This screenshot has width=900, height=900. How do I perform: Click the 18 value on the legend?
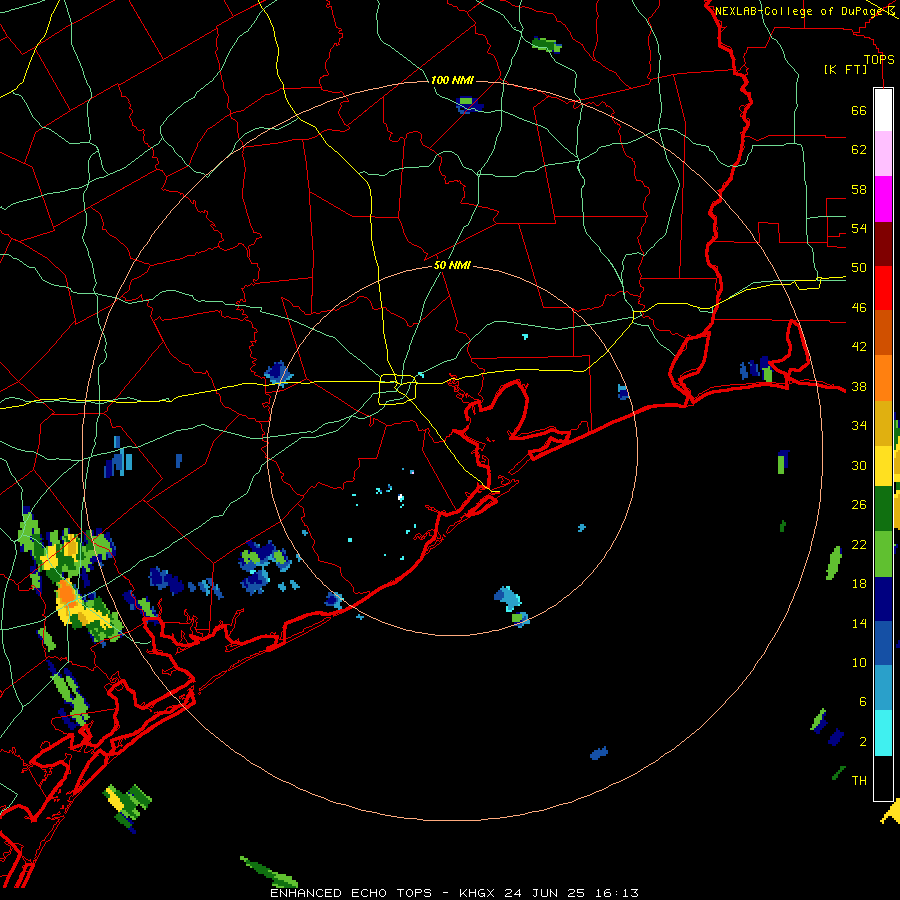click(859, 584)
